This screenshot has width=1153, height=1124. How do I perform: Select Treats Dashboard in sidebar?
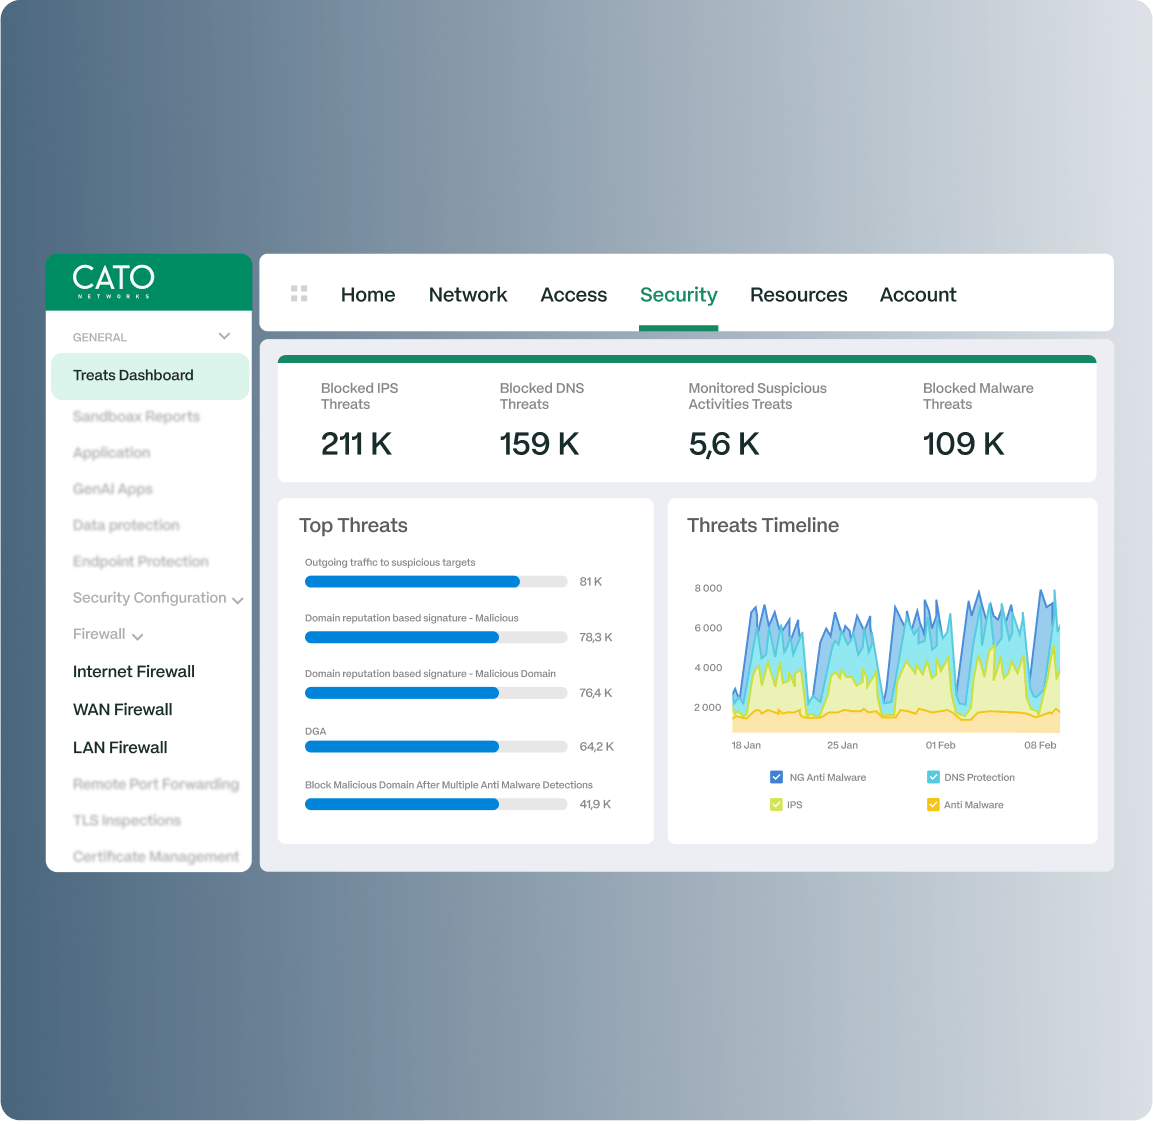[x=150, y=376]
